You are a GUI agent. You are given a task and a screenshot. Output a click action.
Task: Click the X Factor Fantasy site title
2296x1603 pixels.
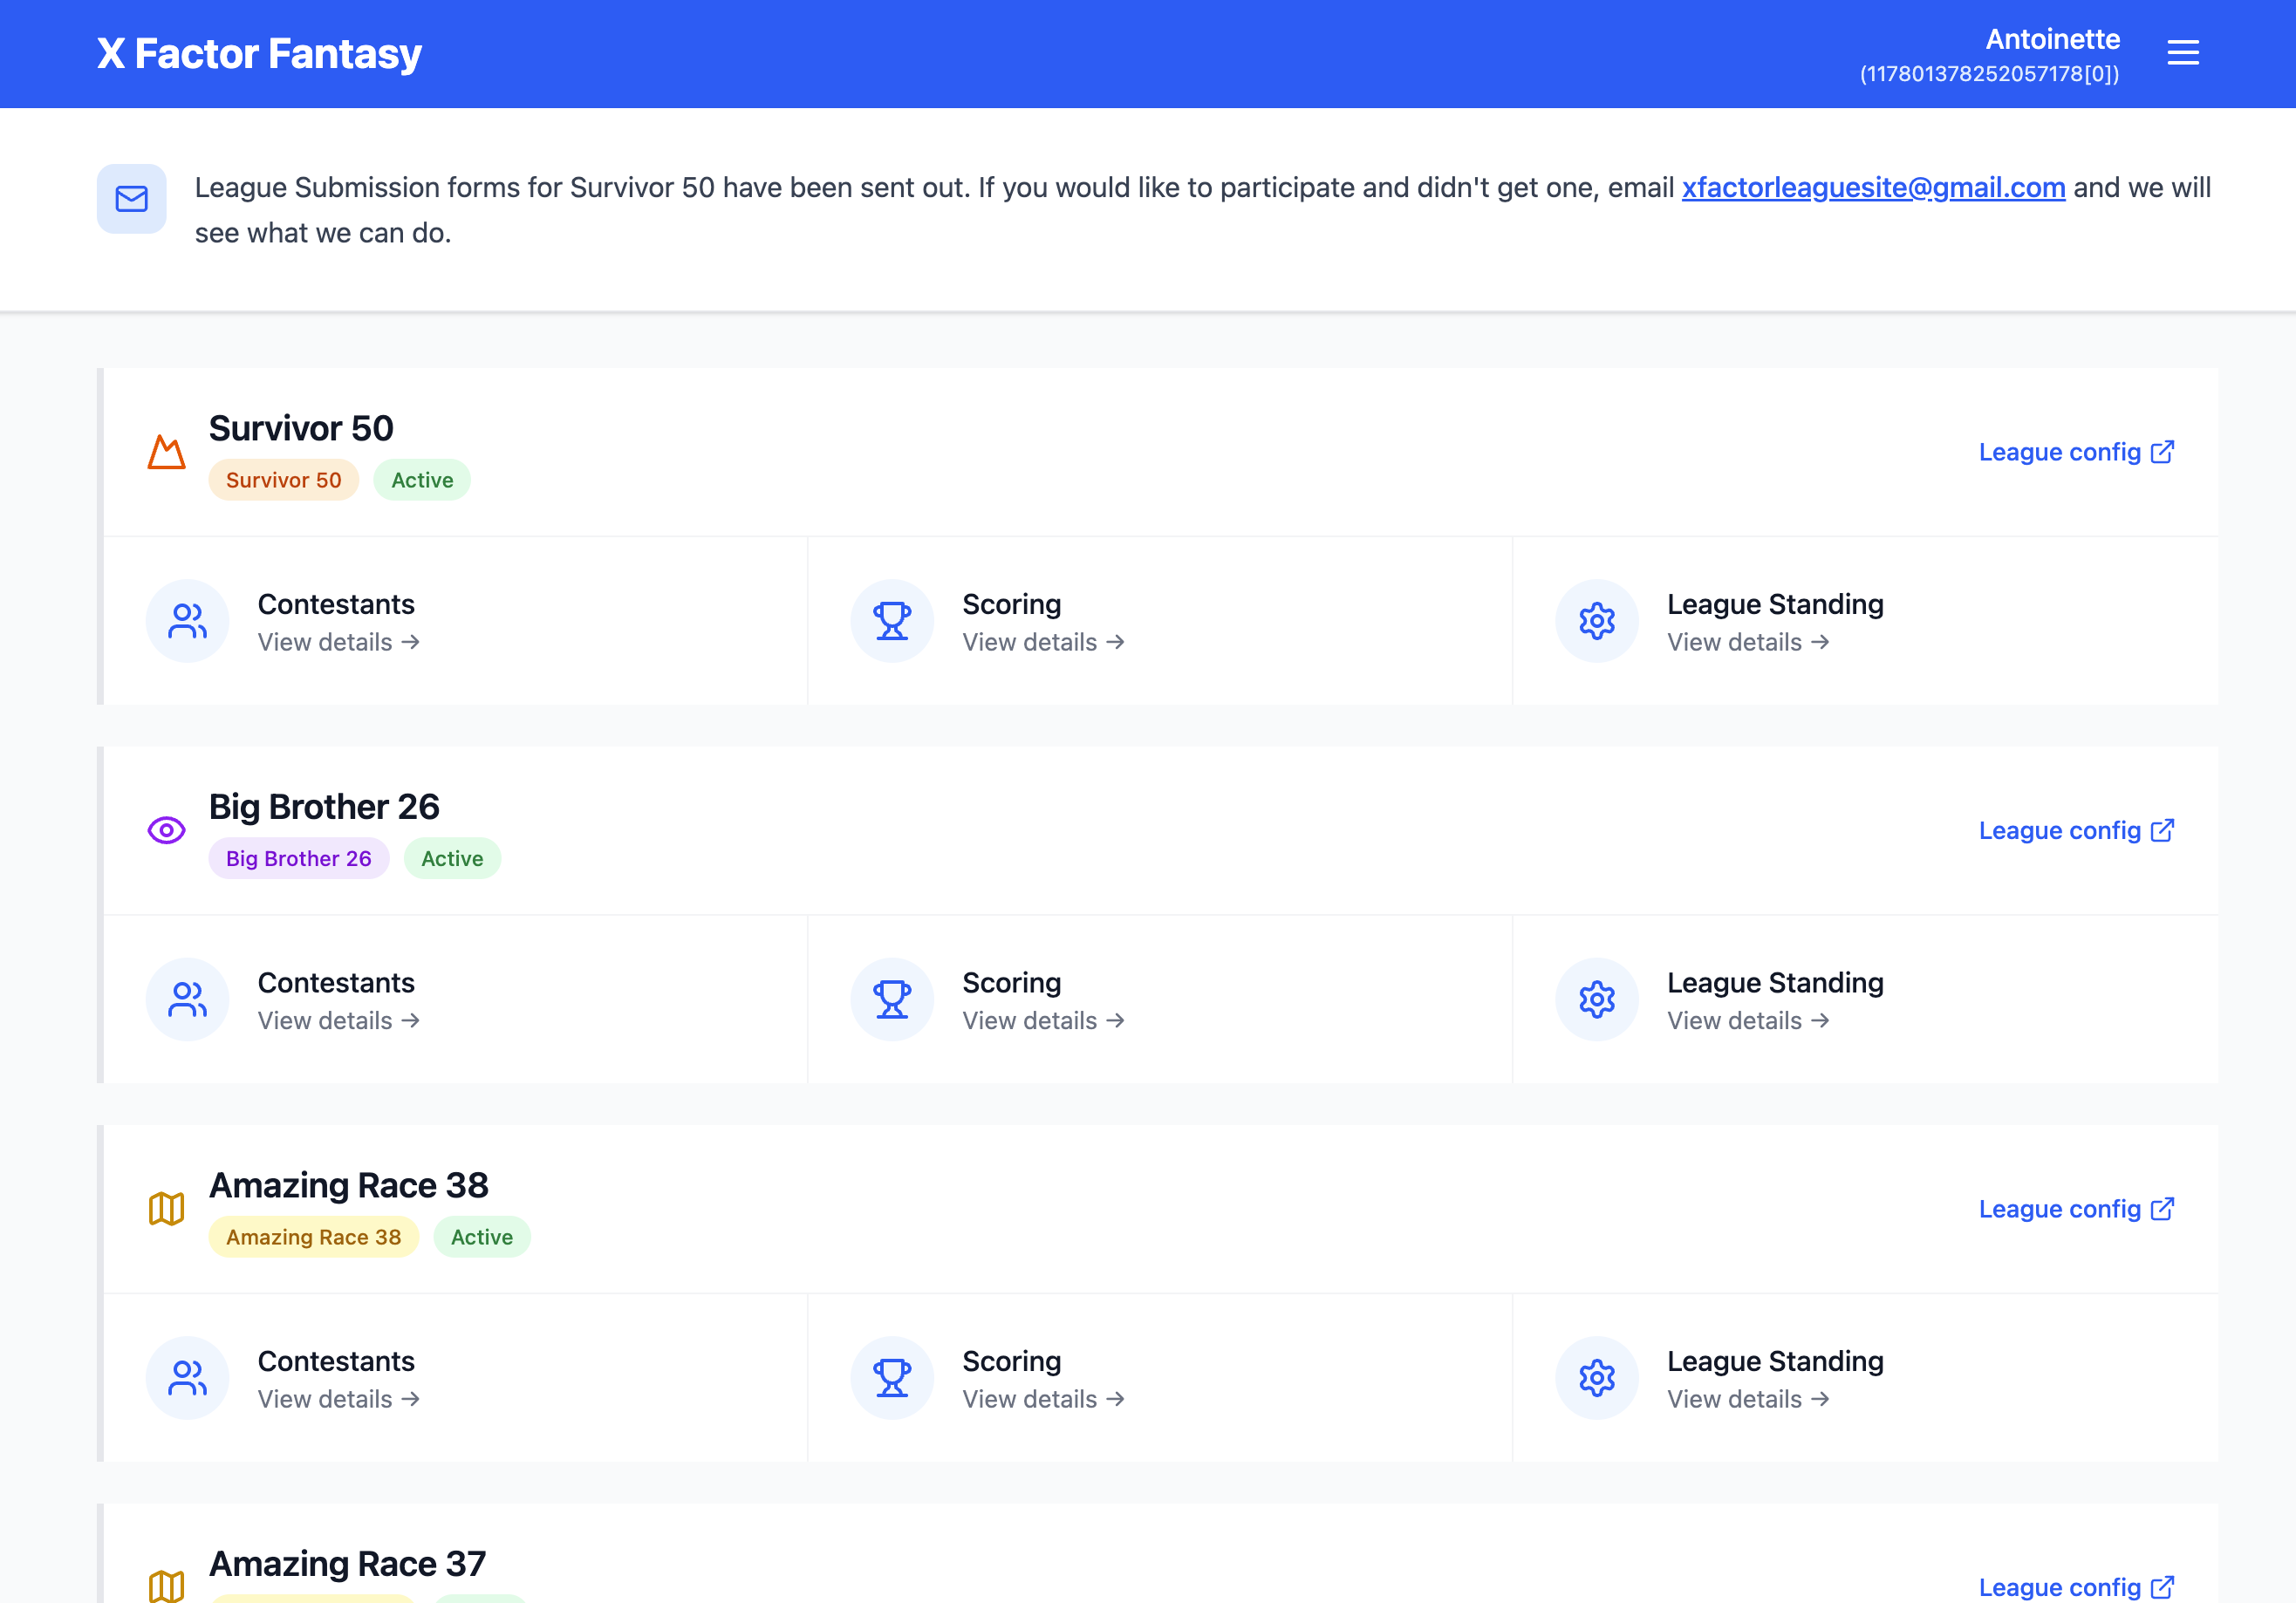259,54
